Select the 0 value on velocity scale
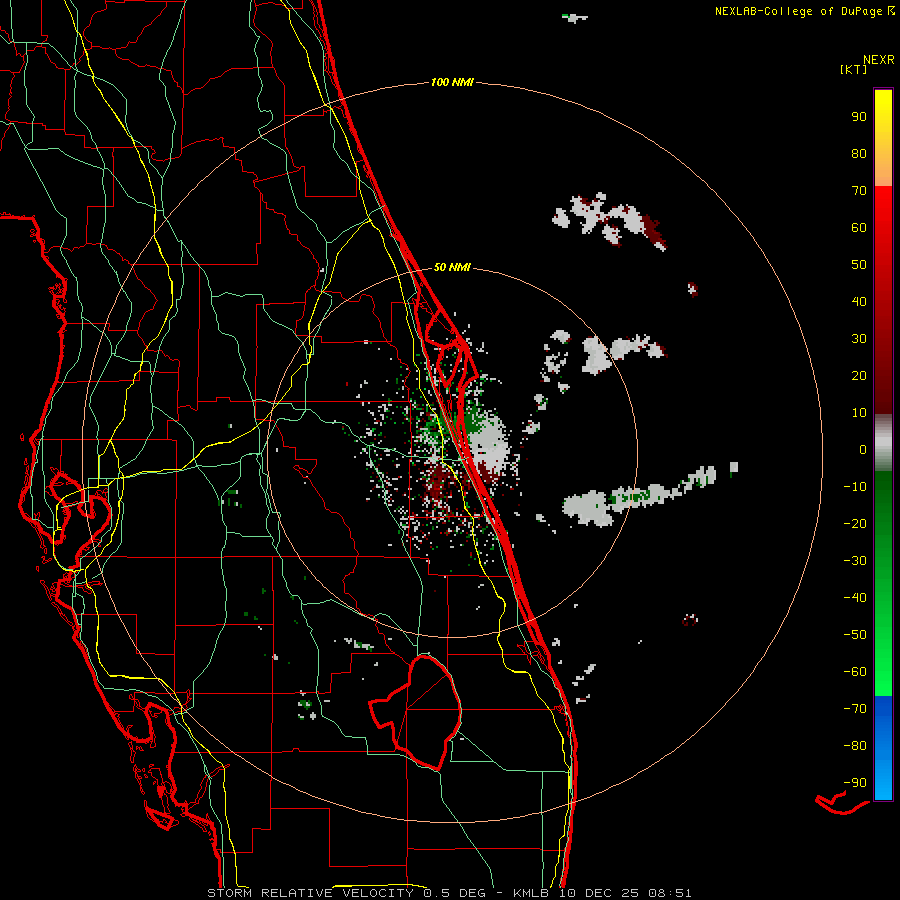The image size is (900, 900). click(x=863, y=450)
